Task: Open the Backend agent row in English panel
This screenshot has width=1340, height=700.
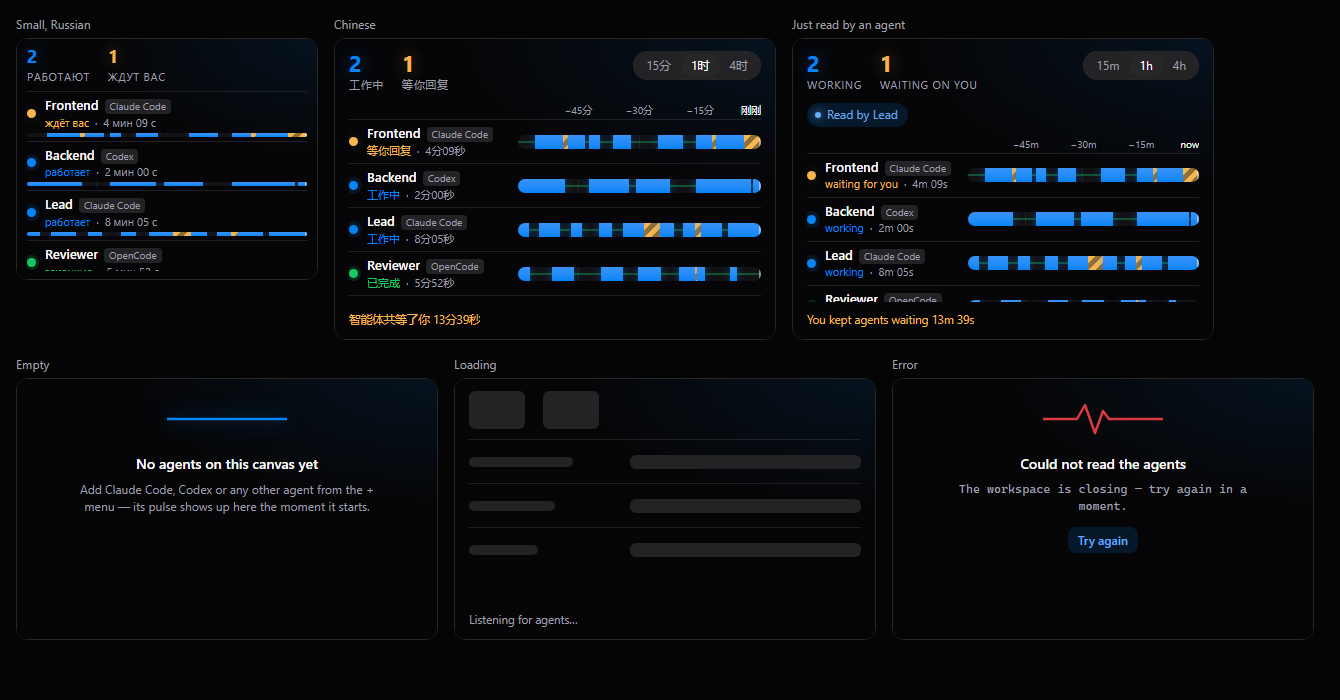Action: (x=1003, y=220)
